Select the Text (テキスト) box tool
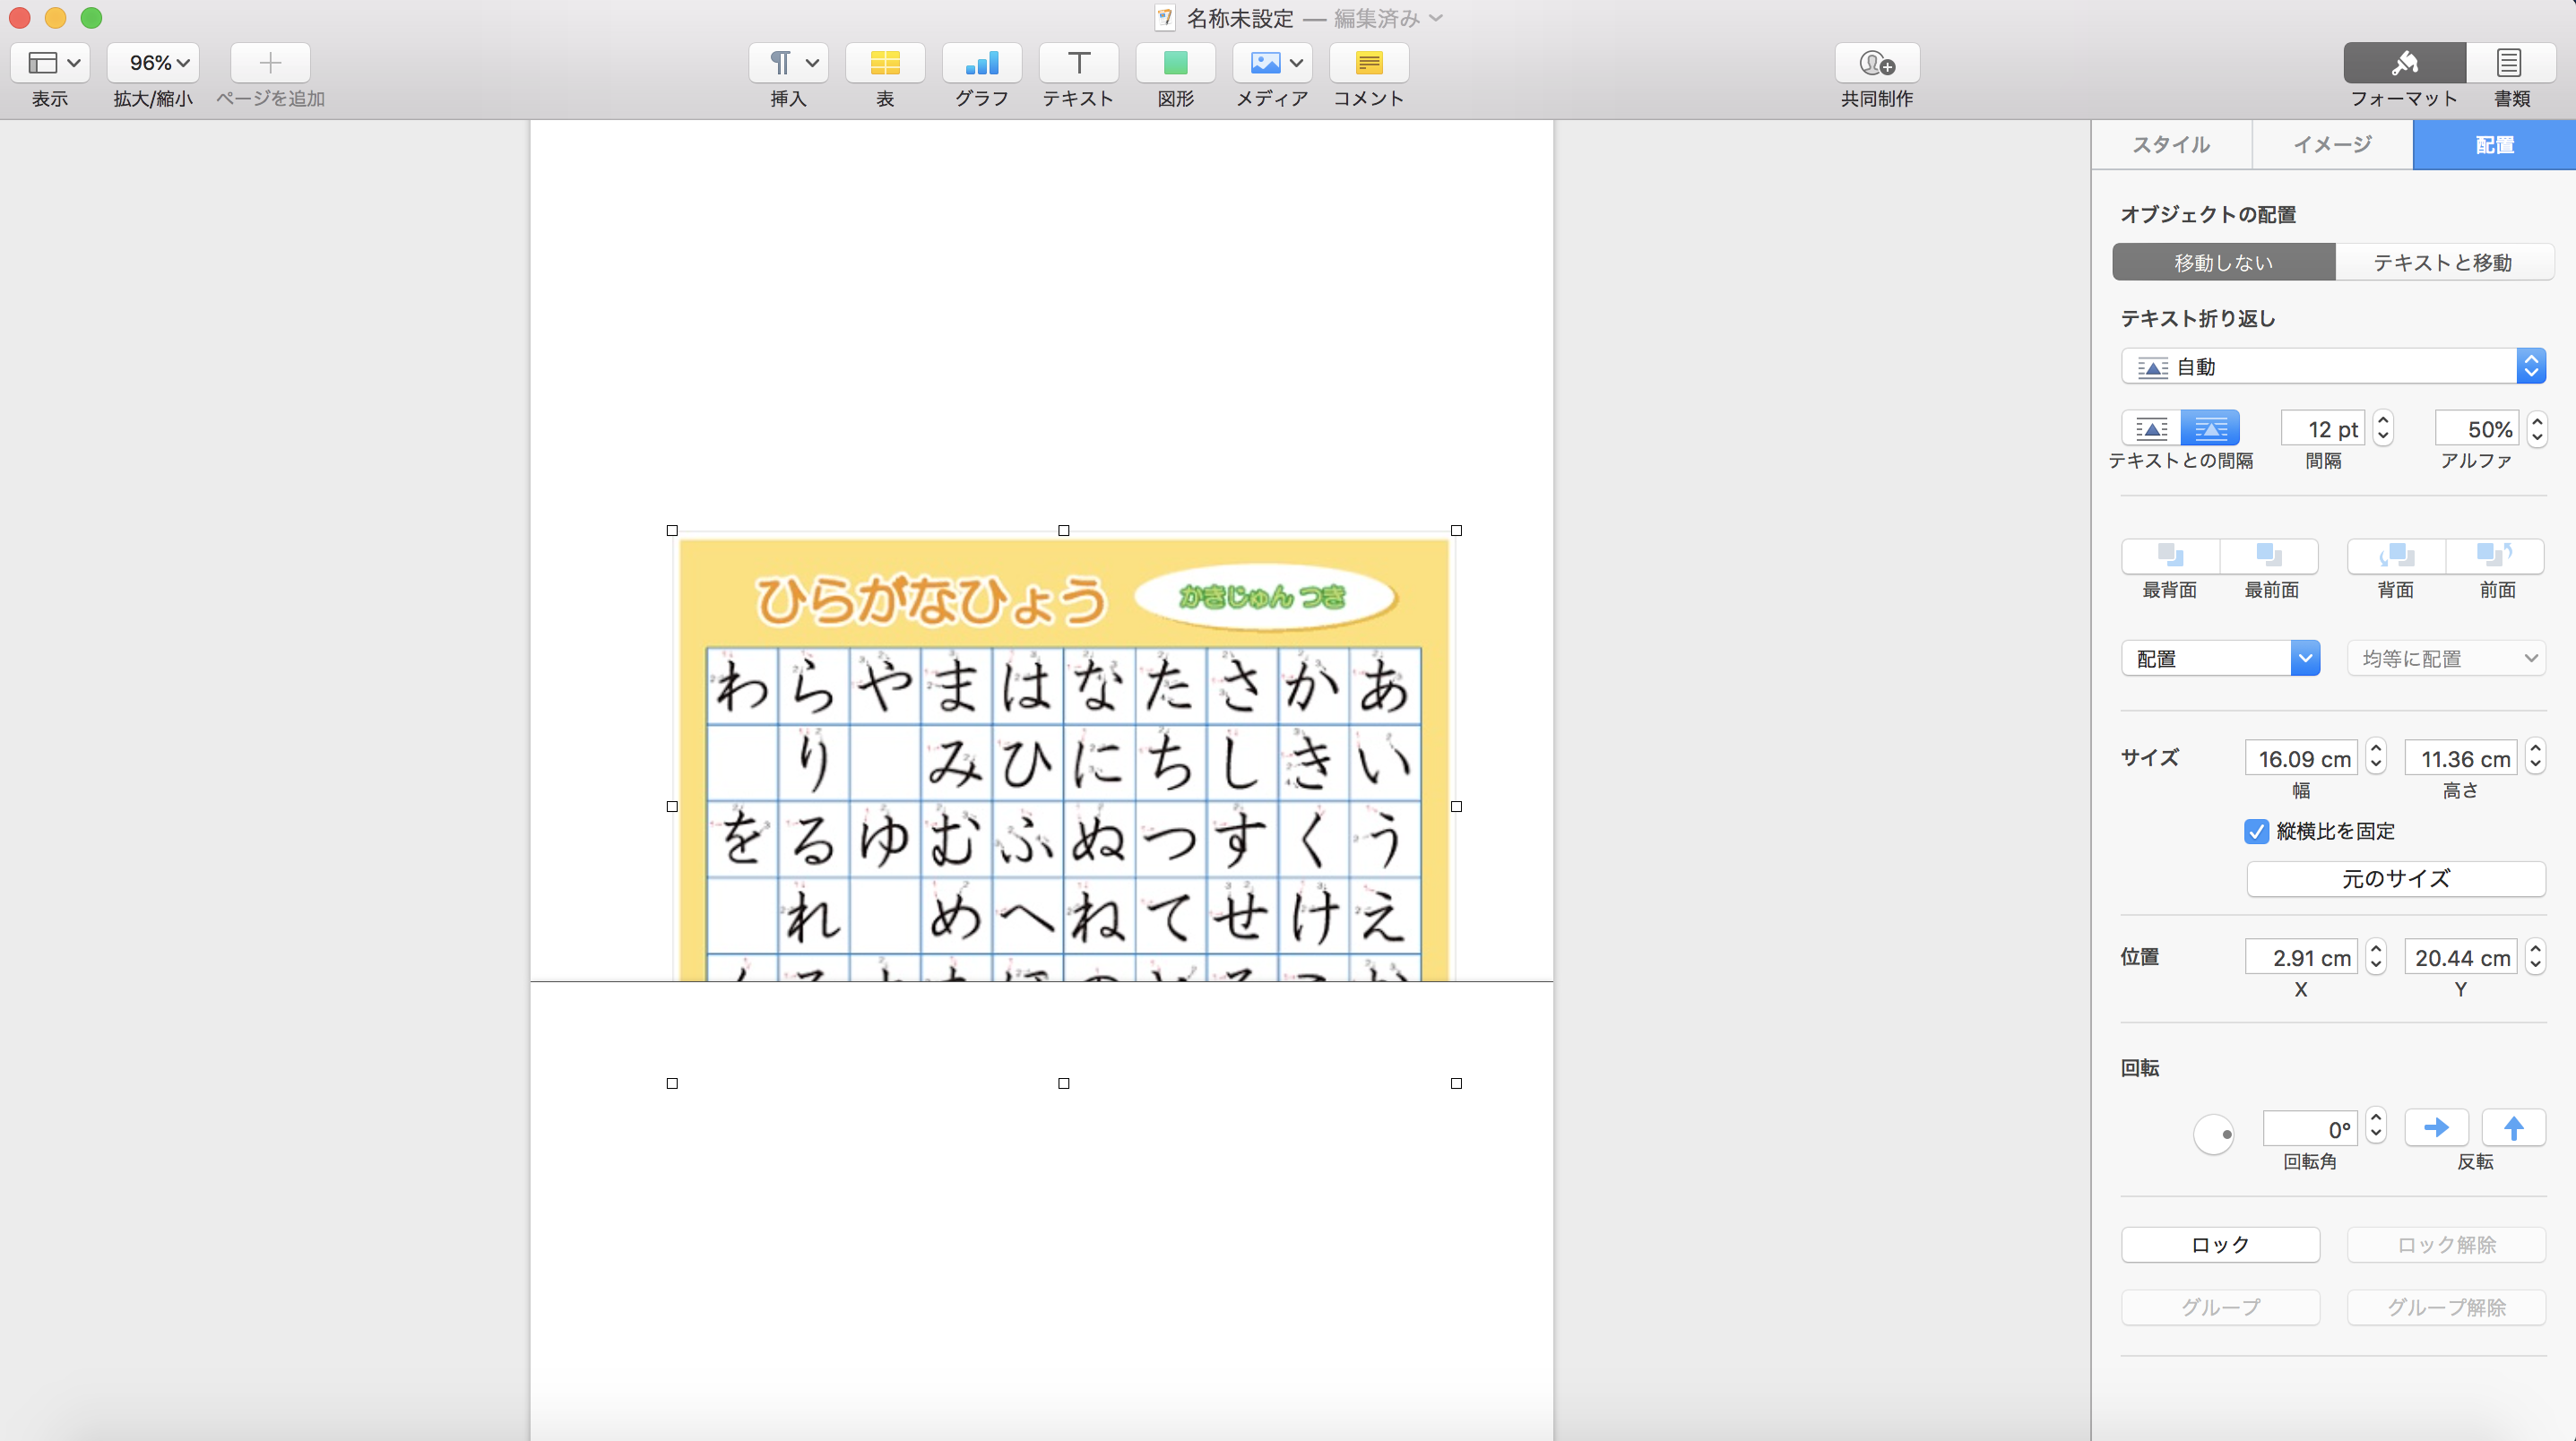This screenshot has width=2576, height=1441. tap(1078, 63)
